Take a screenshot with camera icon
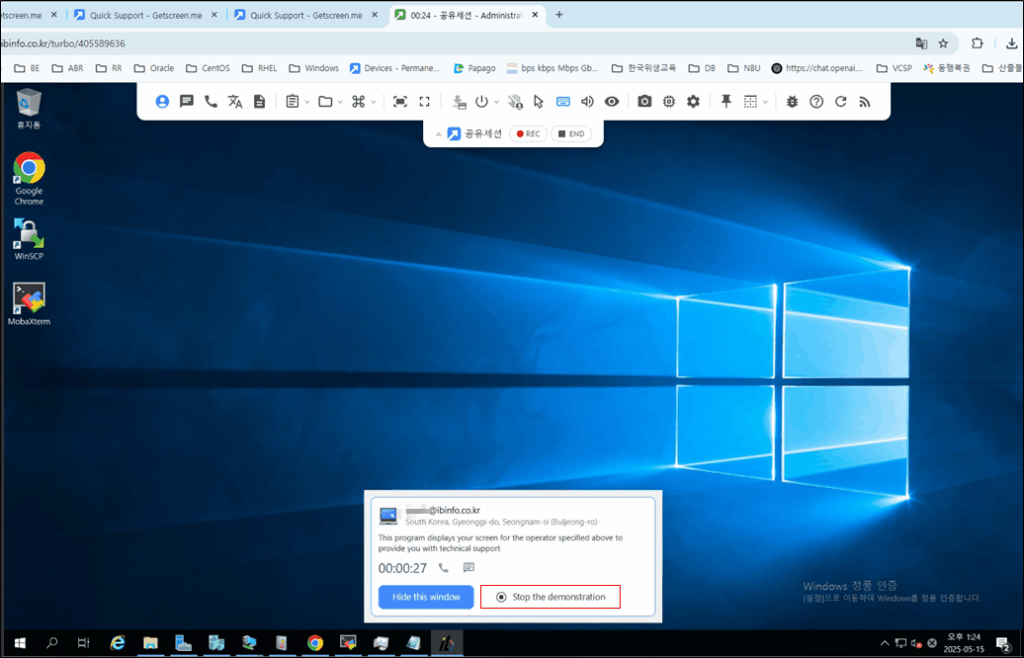The height and width of the screenshot is (658, 1024). pos(645,101)
